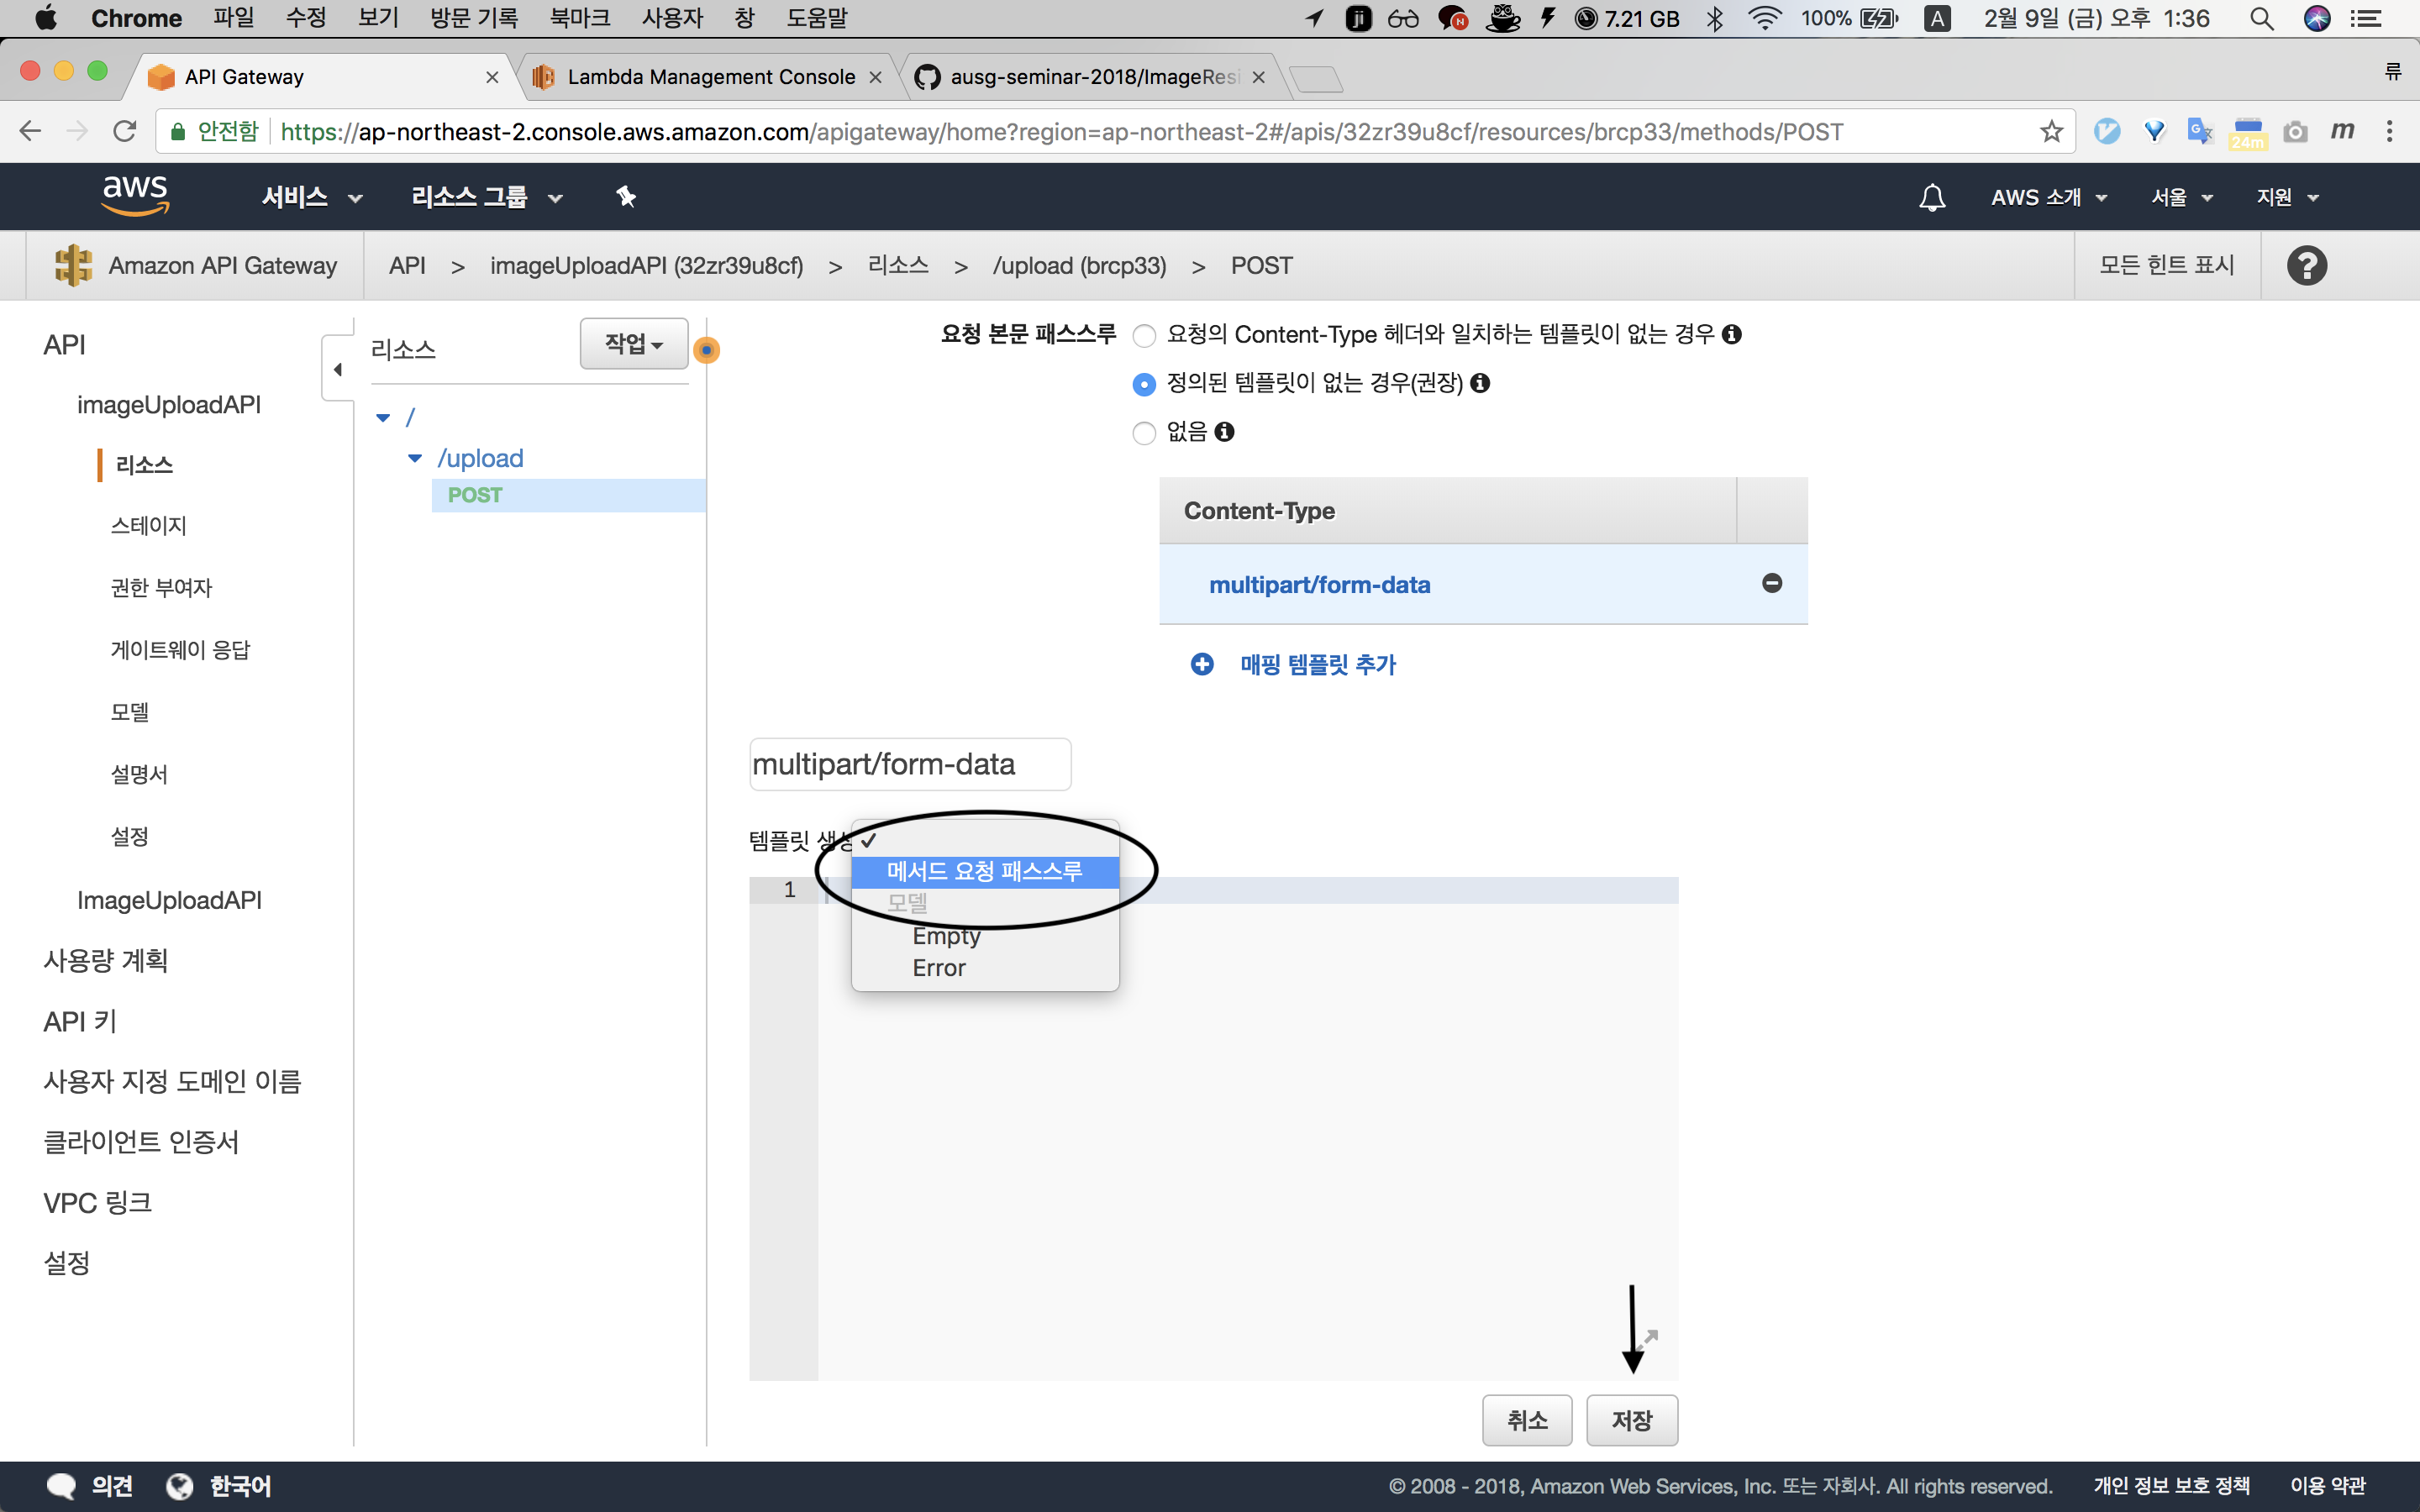Click the 저장 button
2420x1512 pixels.
[x=1631, y=1420]
